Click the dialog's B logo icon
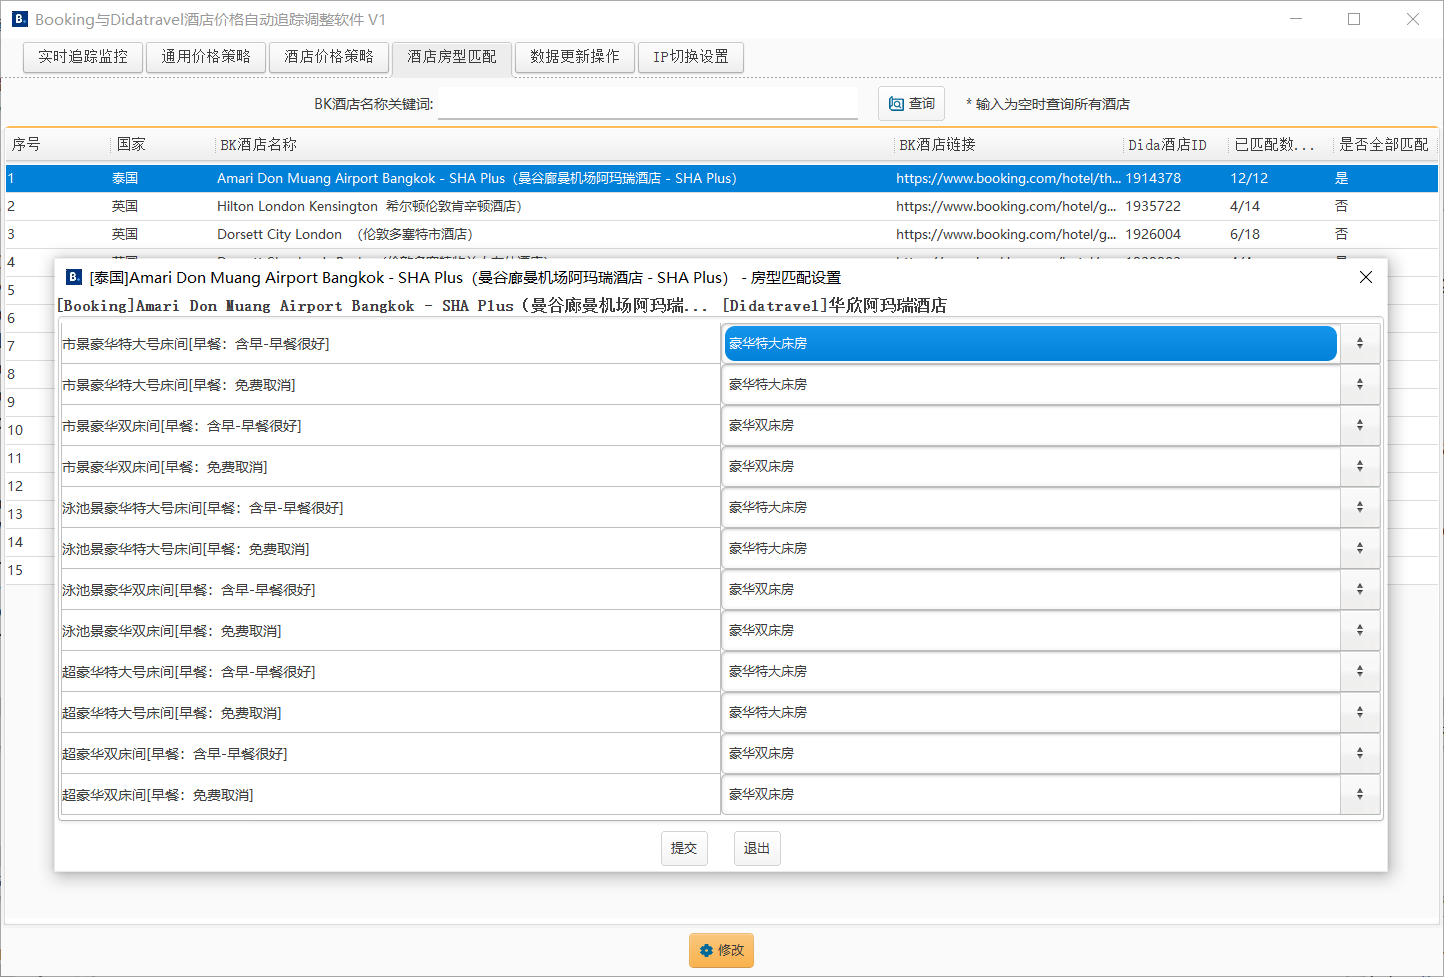The image size is (1444, 977). pos(74,277)
